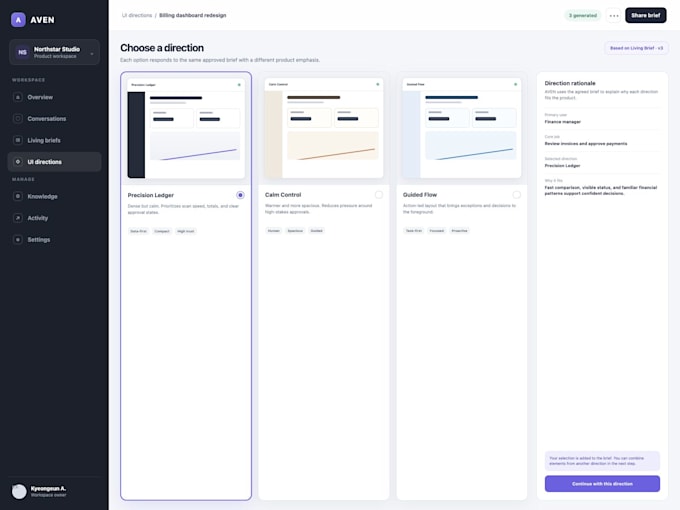680x510 pixels.
Task: Click the Human tag
Action: [x=274, y=231]
